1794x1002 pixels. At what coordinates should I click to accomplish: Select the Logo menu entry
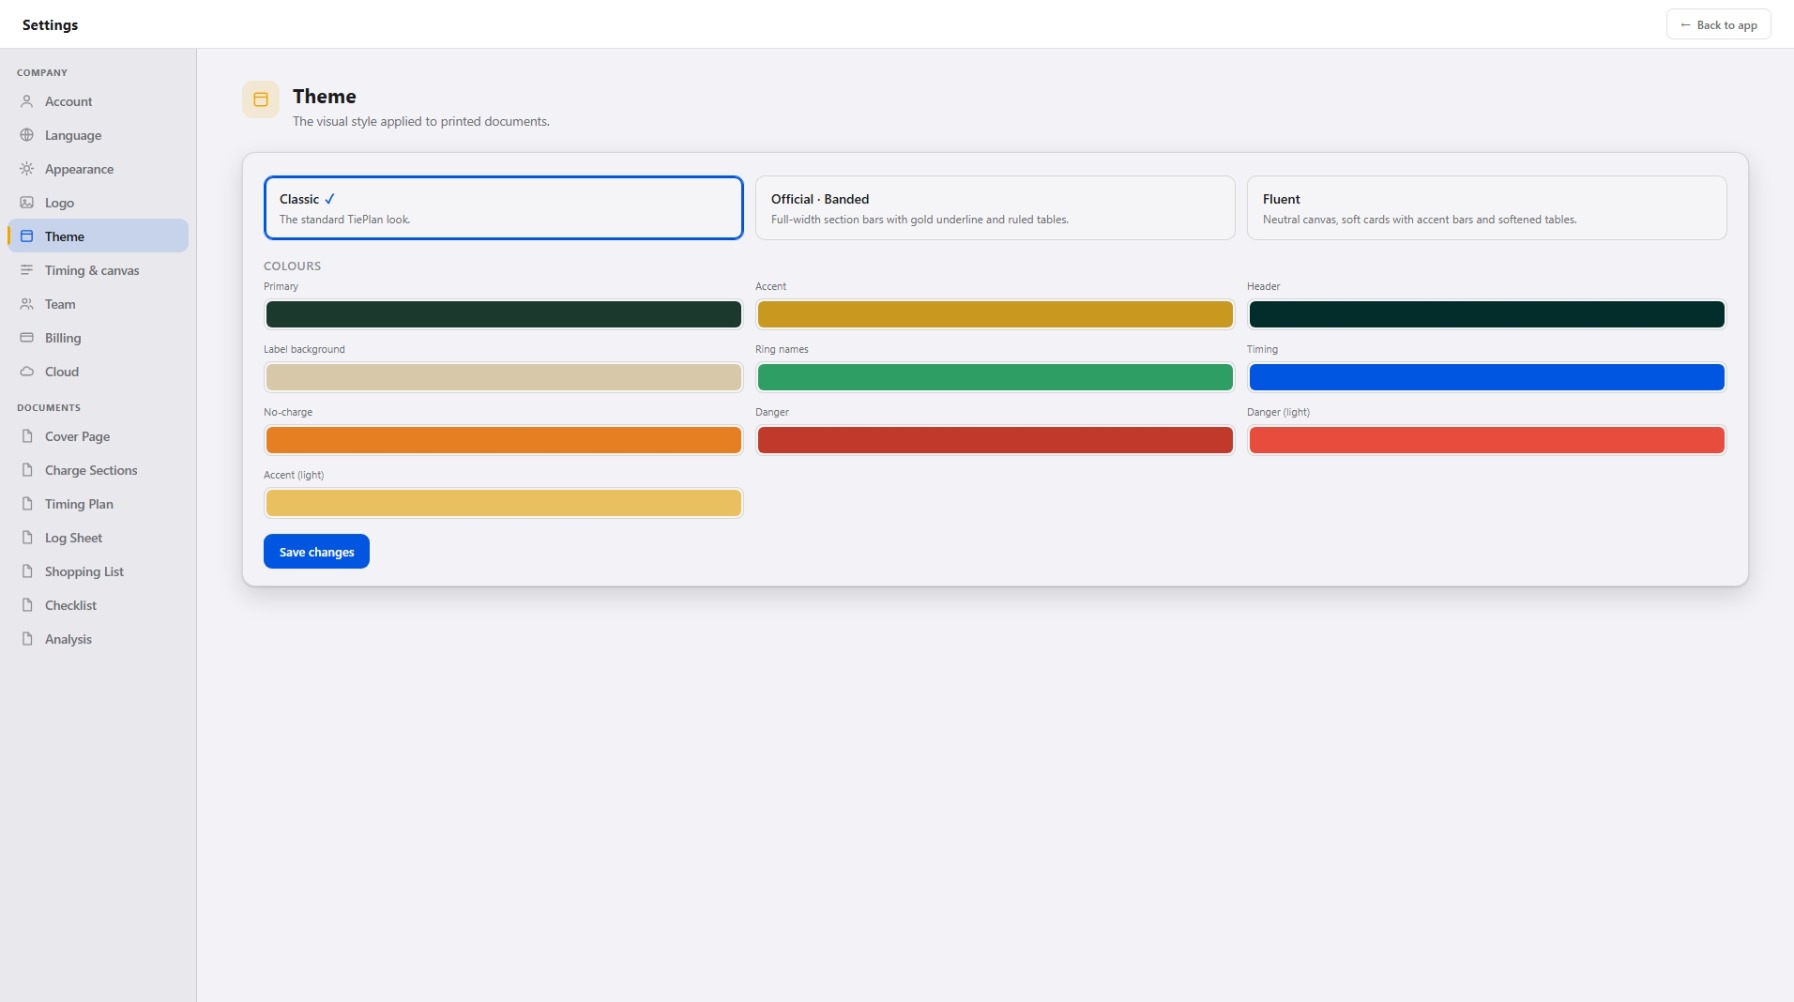[98, 202]
